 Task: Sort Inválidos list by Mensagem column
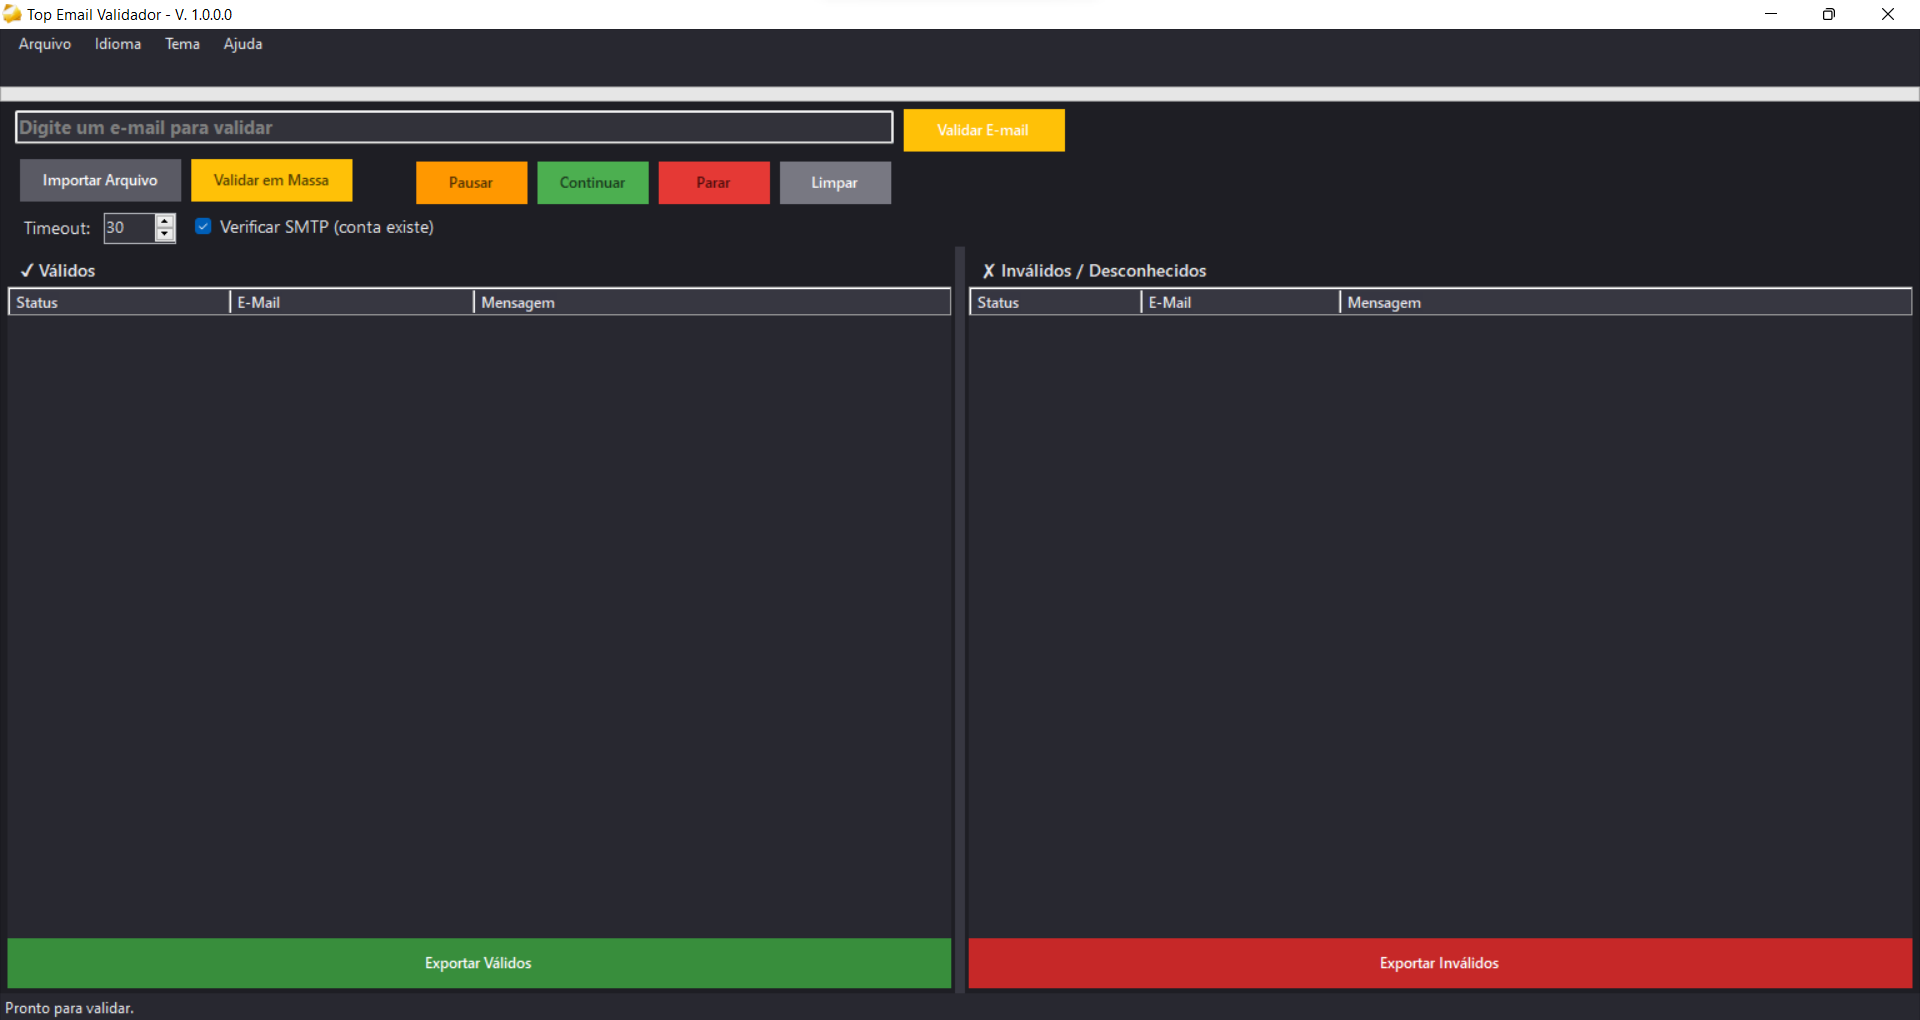(x=1625, y=302)
